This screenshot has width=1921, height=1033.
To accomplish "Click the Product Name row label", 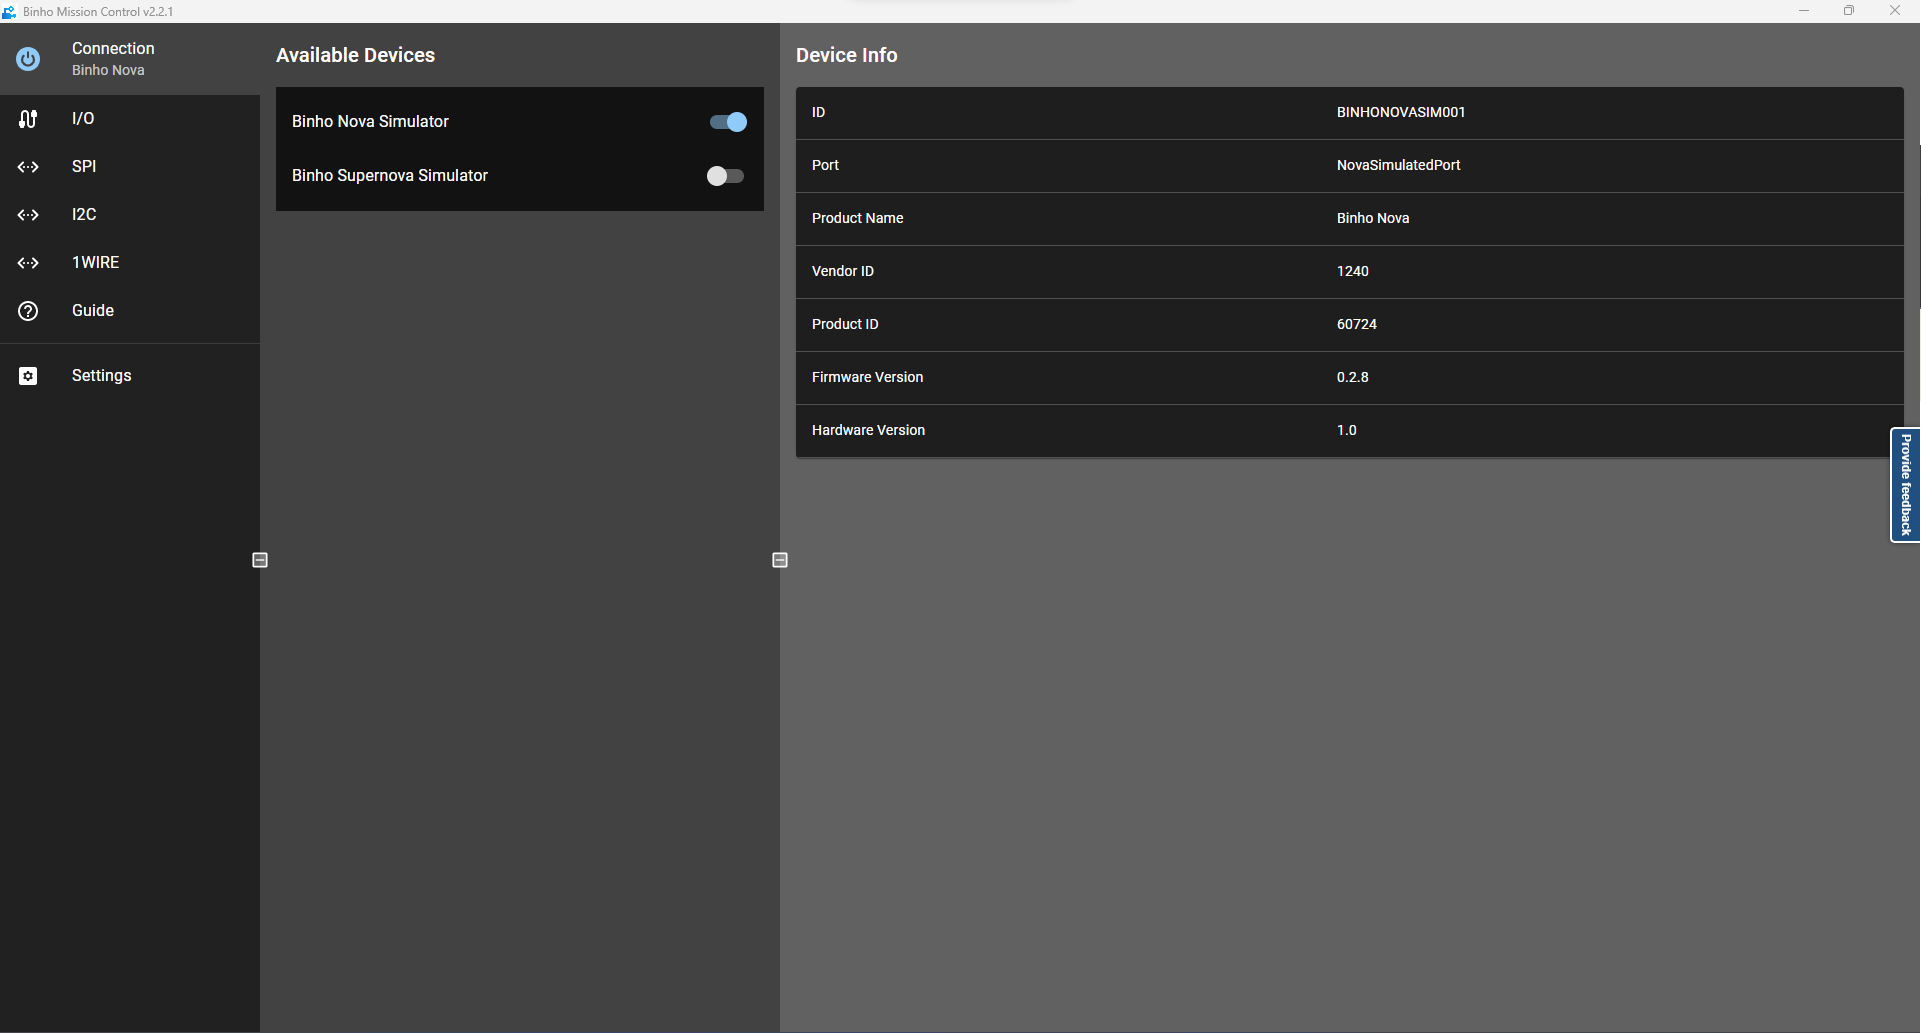I will 858,219.
